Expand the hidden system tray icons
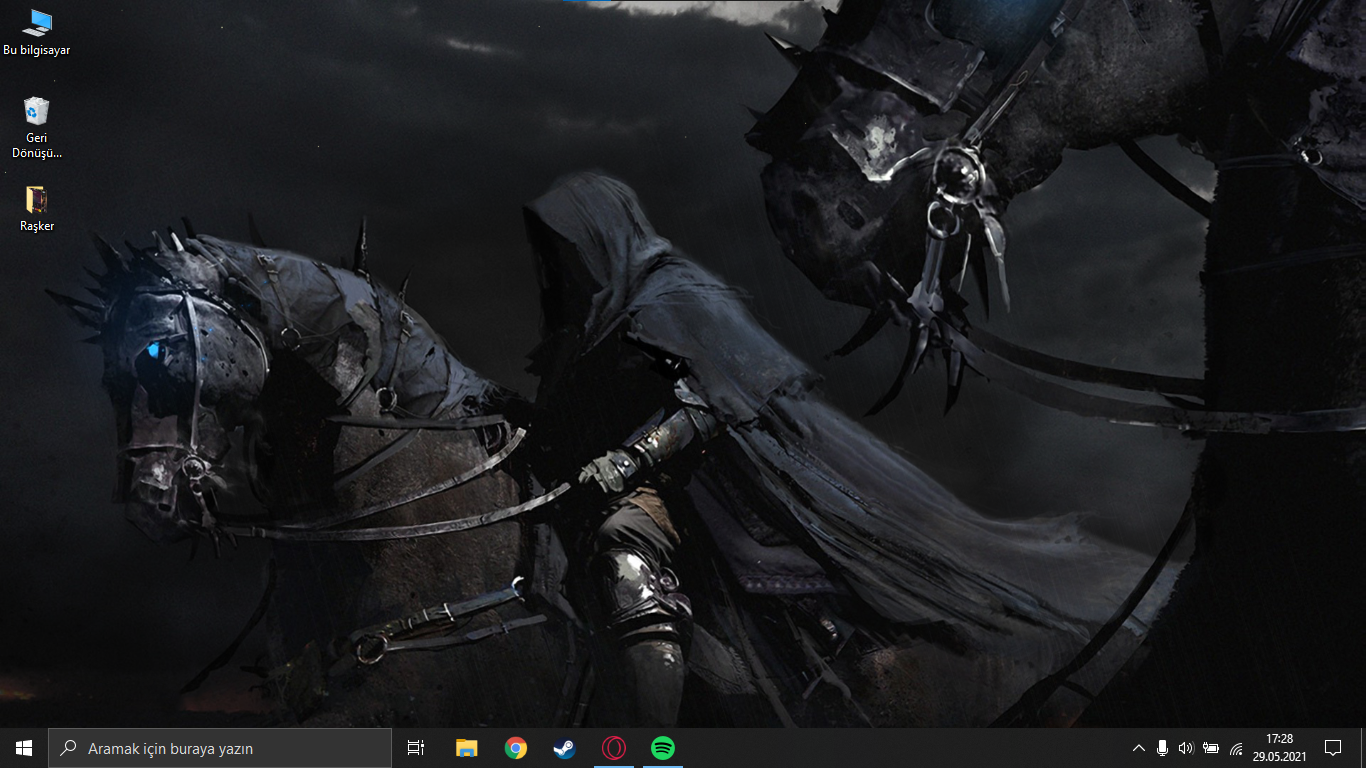Image resolution: width=1366 pixels, height=768 pixels. pos(1138,748)
